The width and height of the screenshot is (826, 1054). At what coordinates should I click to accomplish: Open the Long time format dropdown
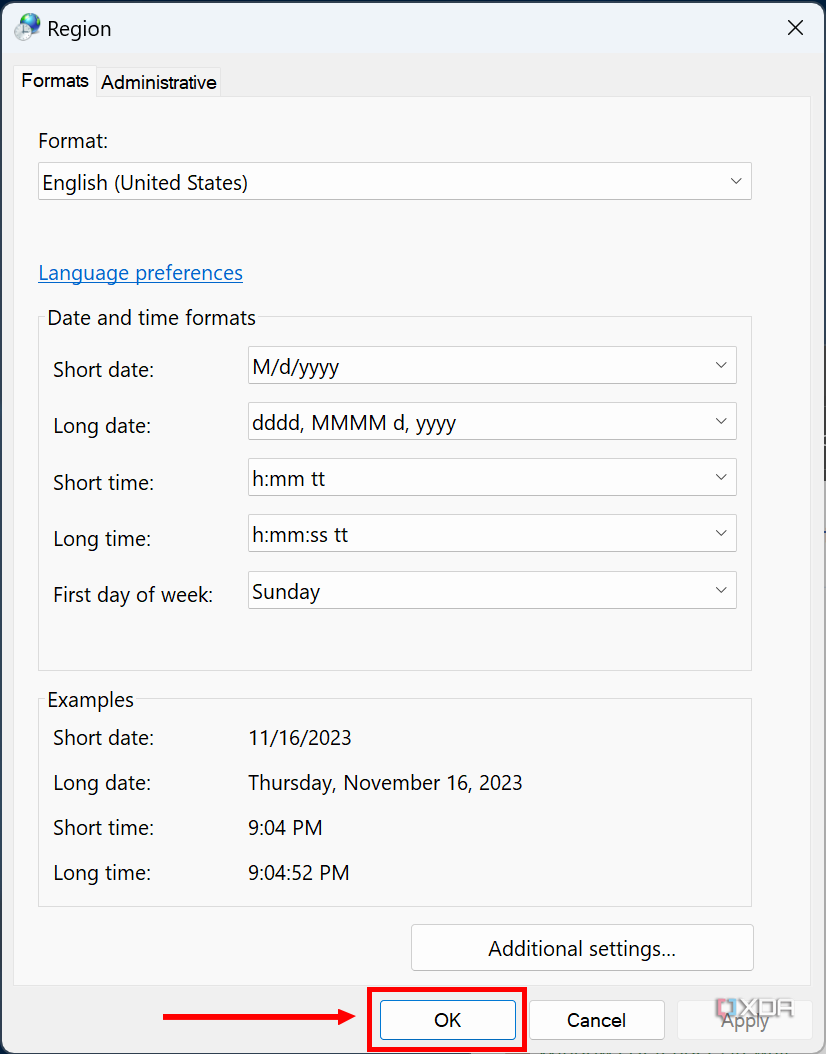[492, 534]
